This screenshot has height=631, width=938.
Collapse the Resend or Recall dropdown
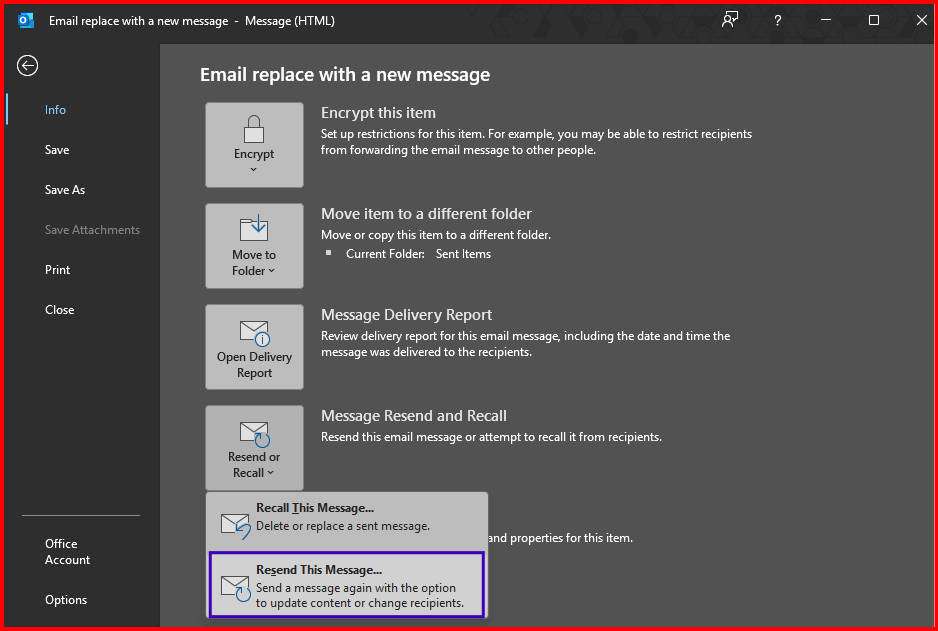254,448
